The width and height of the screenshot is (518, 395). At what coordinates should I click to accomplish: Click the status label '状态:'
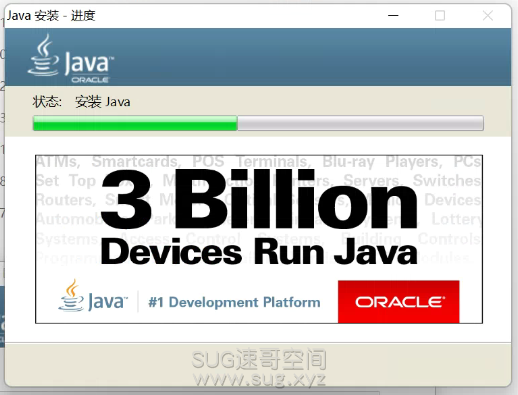(x=47, y=101)
